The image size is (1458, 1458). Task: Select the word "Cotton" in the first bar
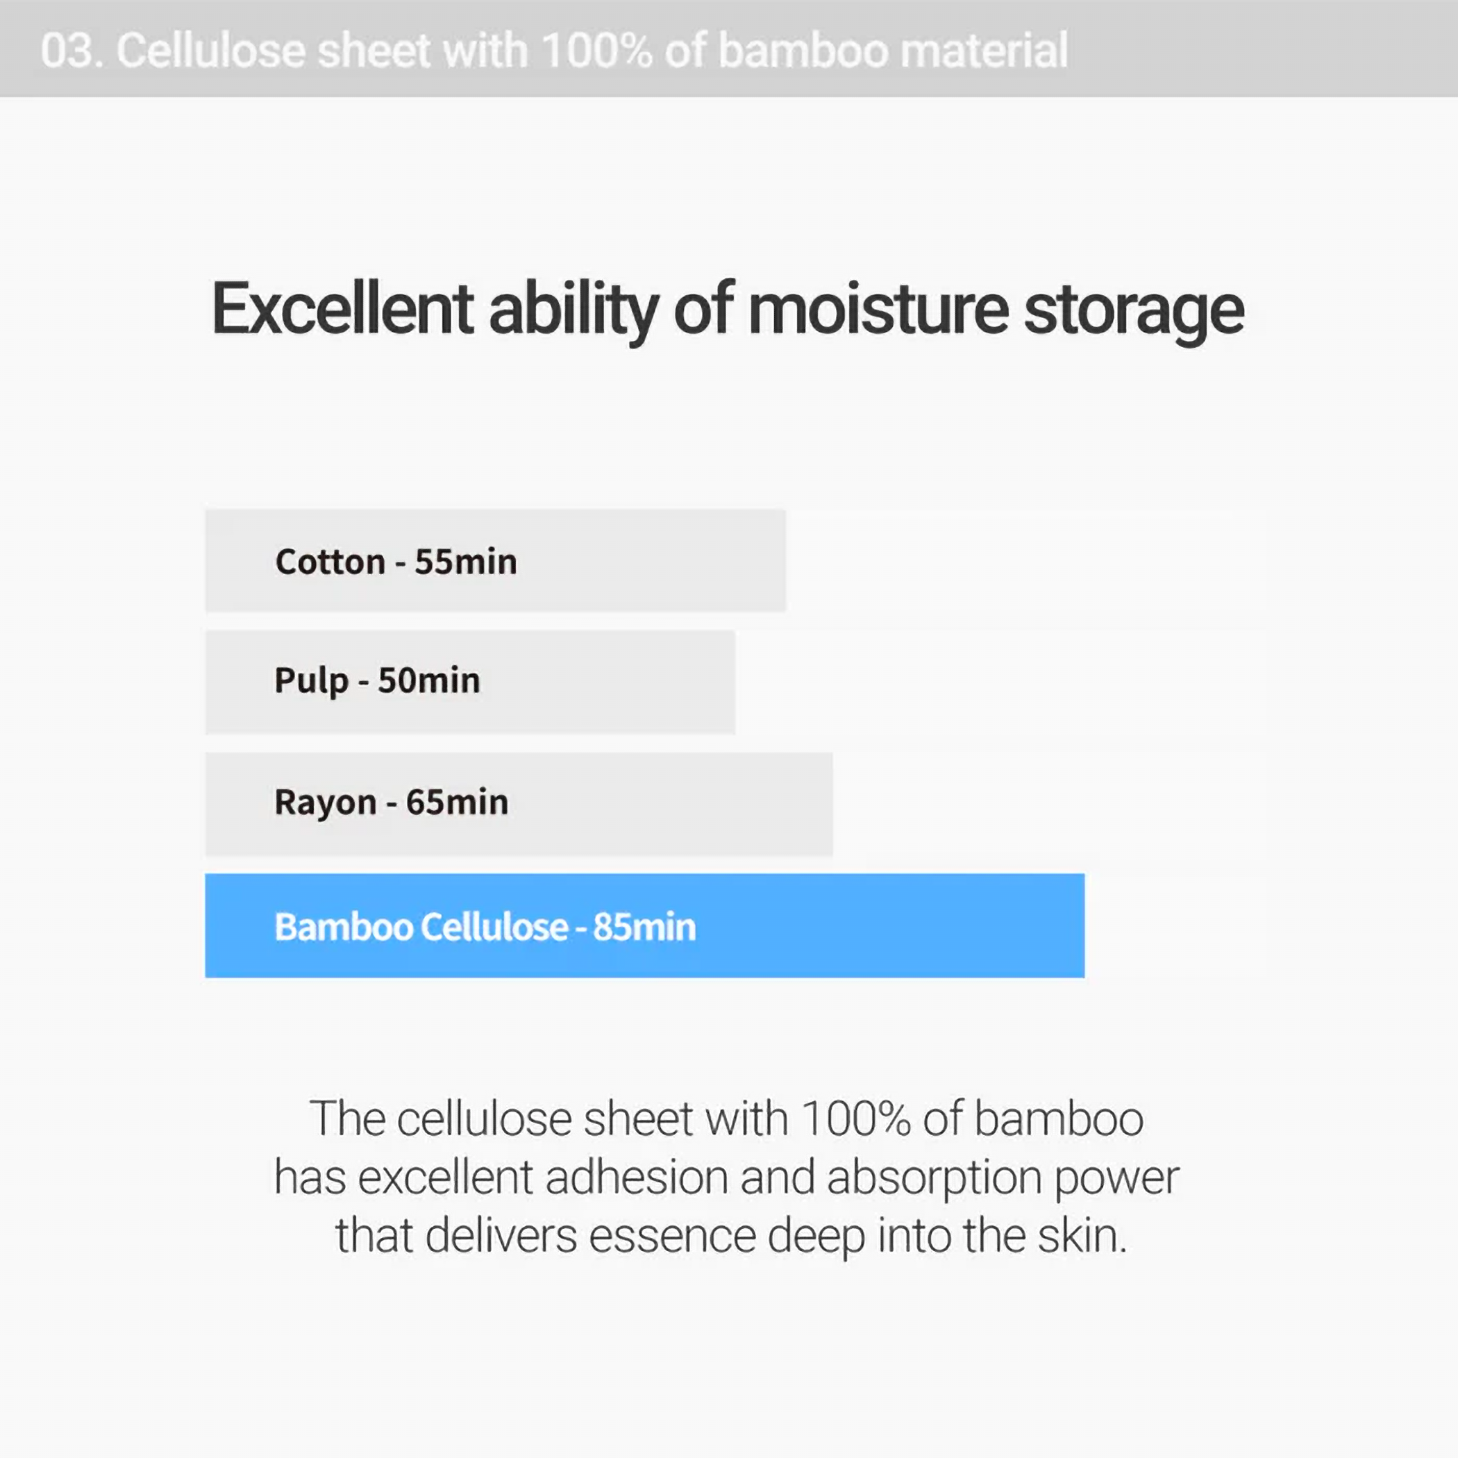click(330, 562)
